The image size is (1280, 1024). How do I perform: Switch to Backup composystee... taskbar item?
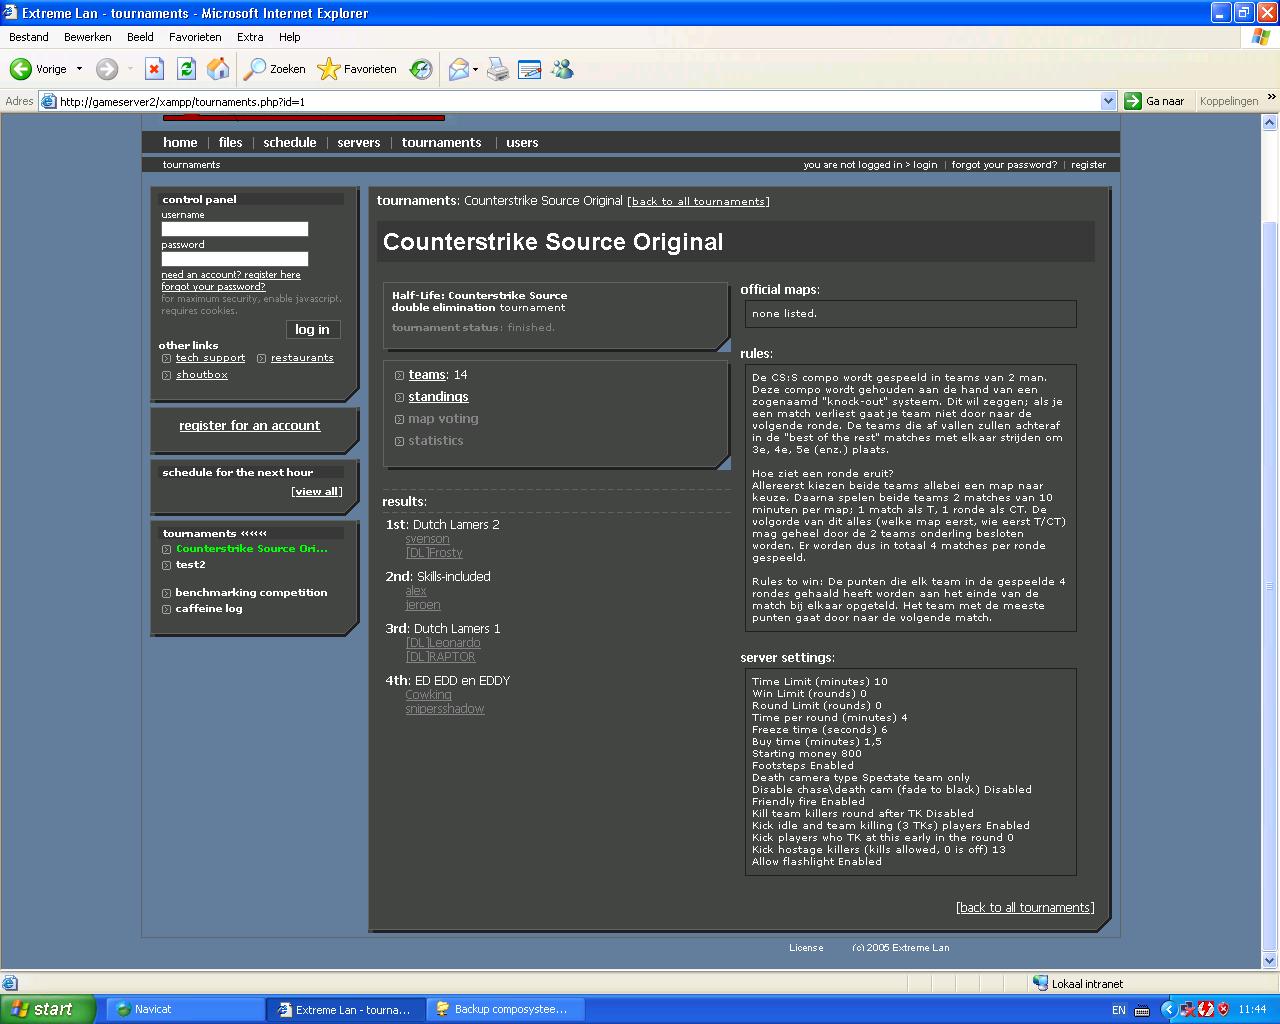pyautogui.click(x=505, y=1009)
